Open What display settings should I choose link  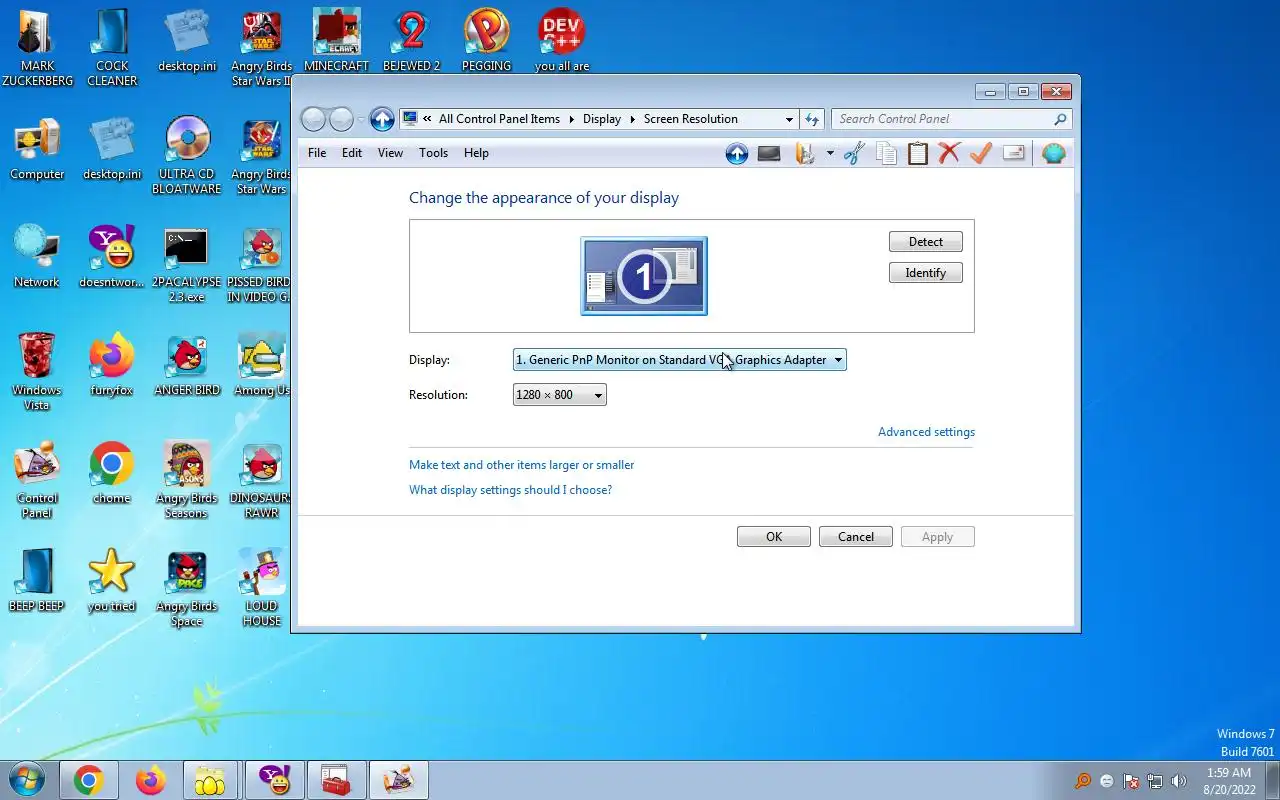pos(510,490)
